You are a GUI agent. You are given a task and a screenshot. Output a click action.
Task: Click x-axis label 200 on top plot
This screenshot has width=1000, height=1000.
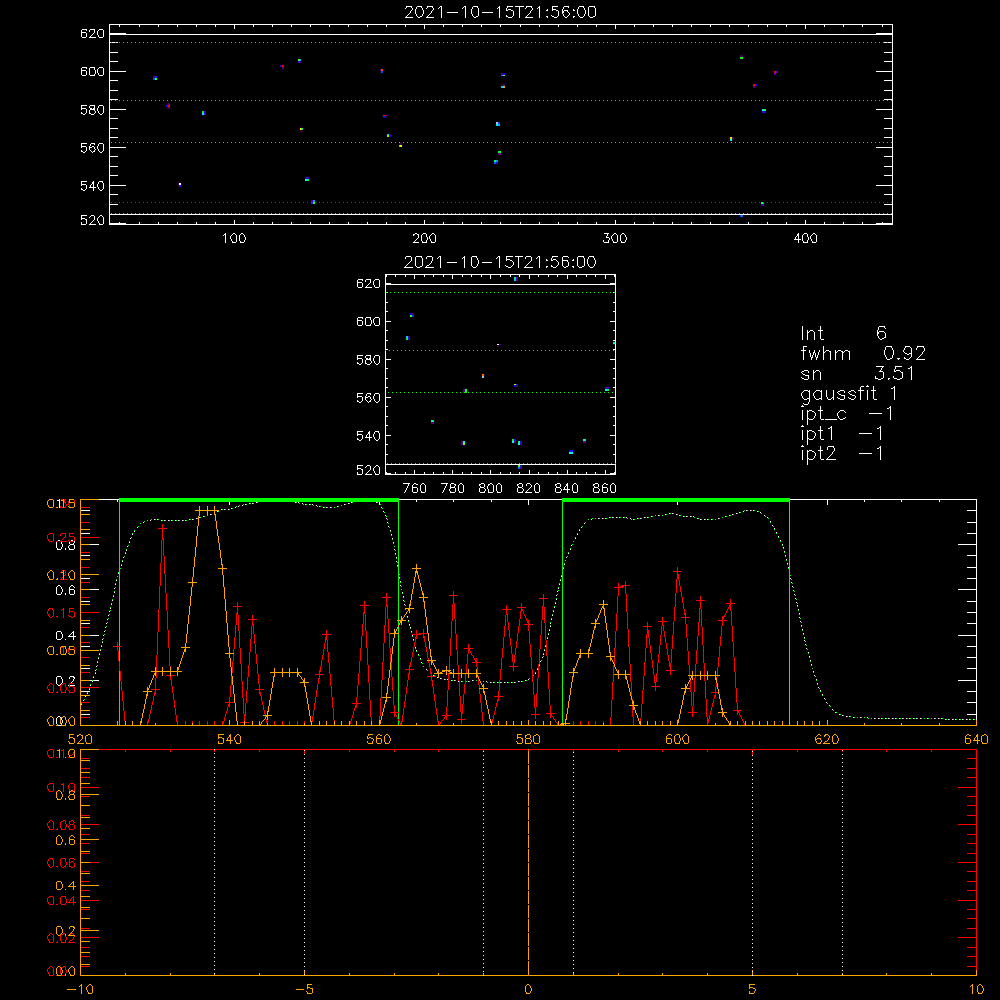pyautogui.click(x=424, y=239)
